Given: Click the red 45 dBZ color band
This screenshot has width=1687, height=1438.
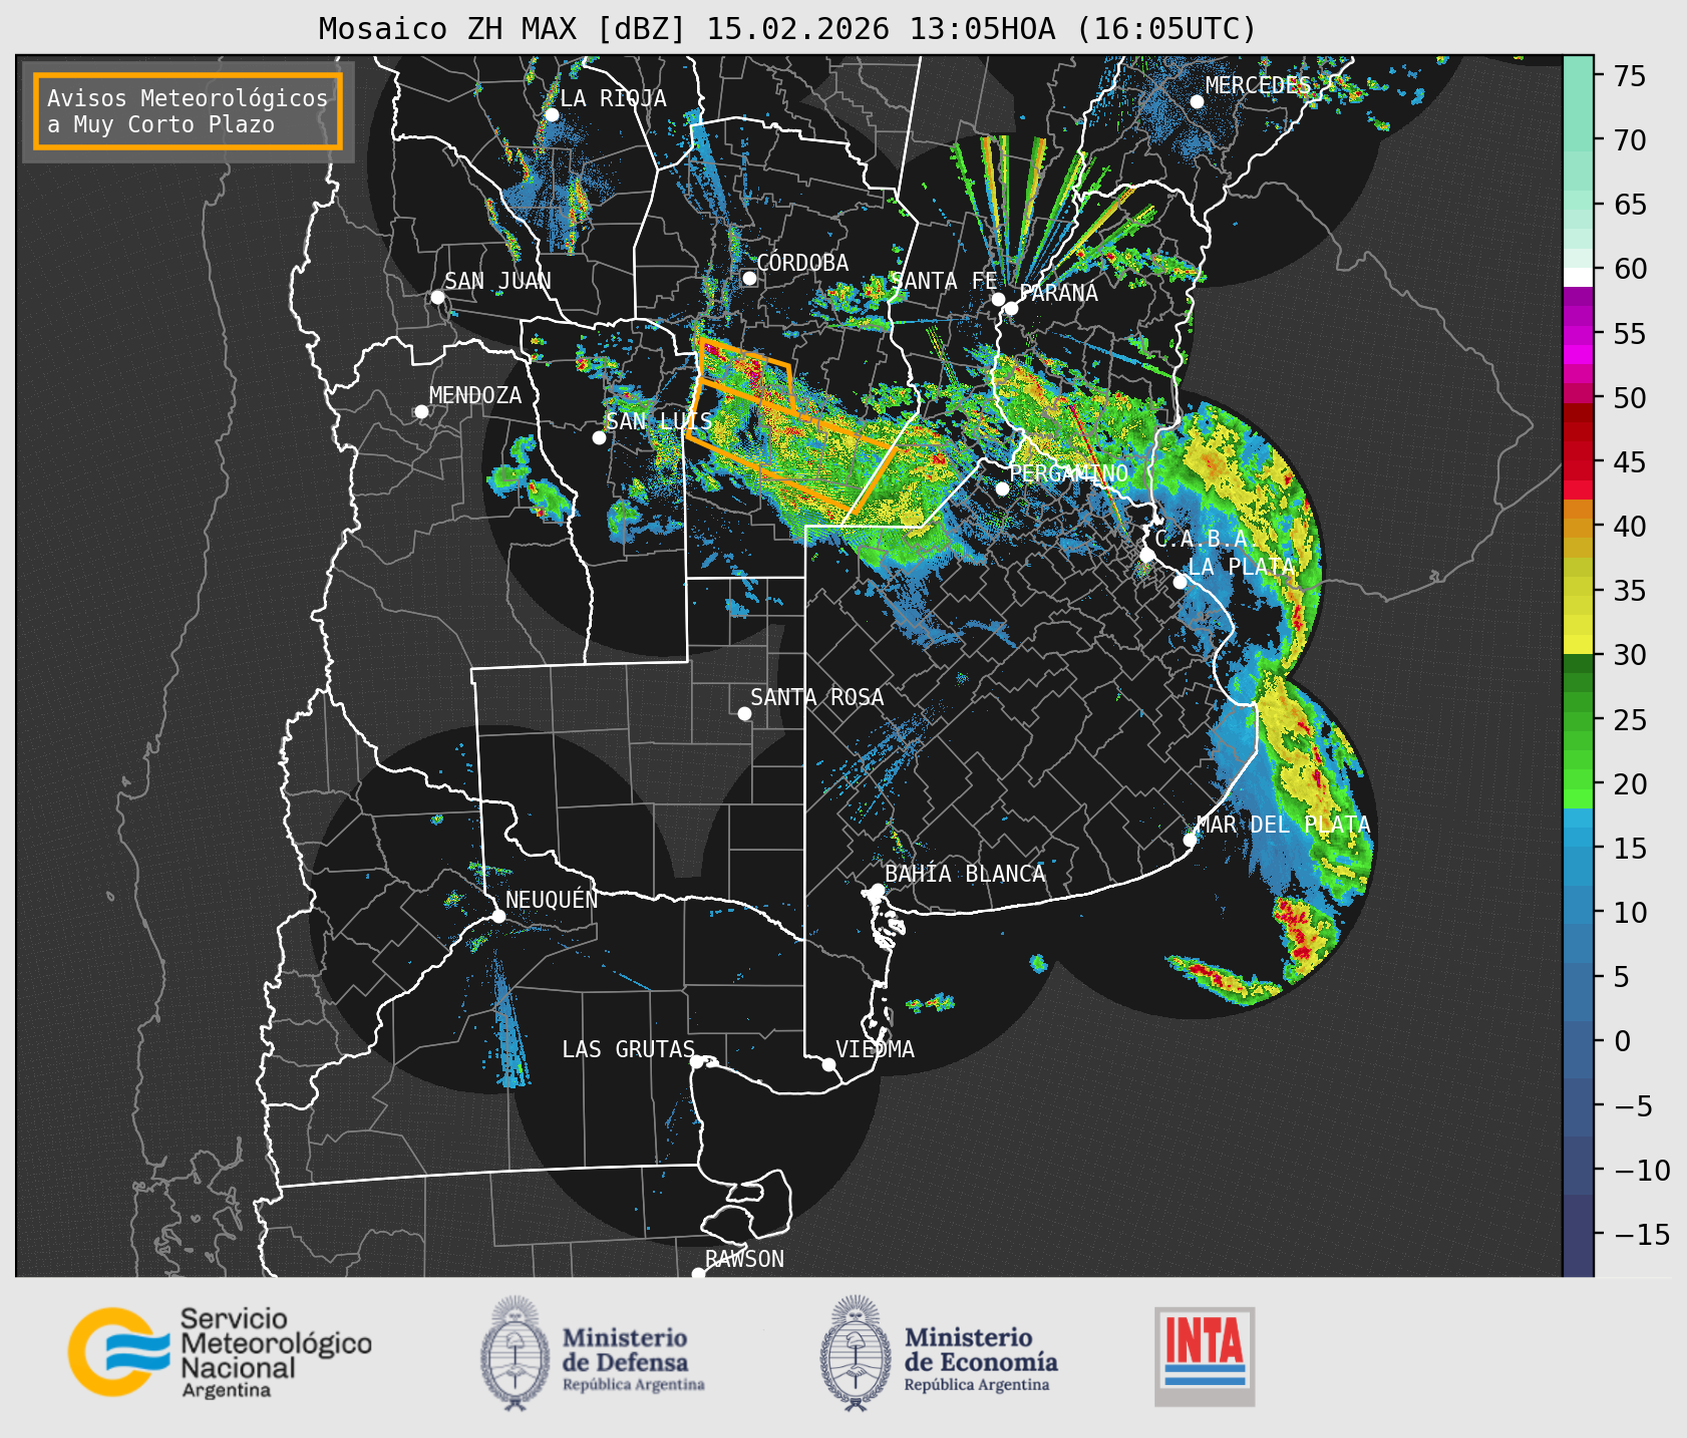Looking at the screenshot, I should point(1578,462).
